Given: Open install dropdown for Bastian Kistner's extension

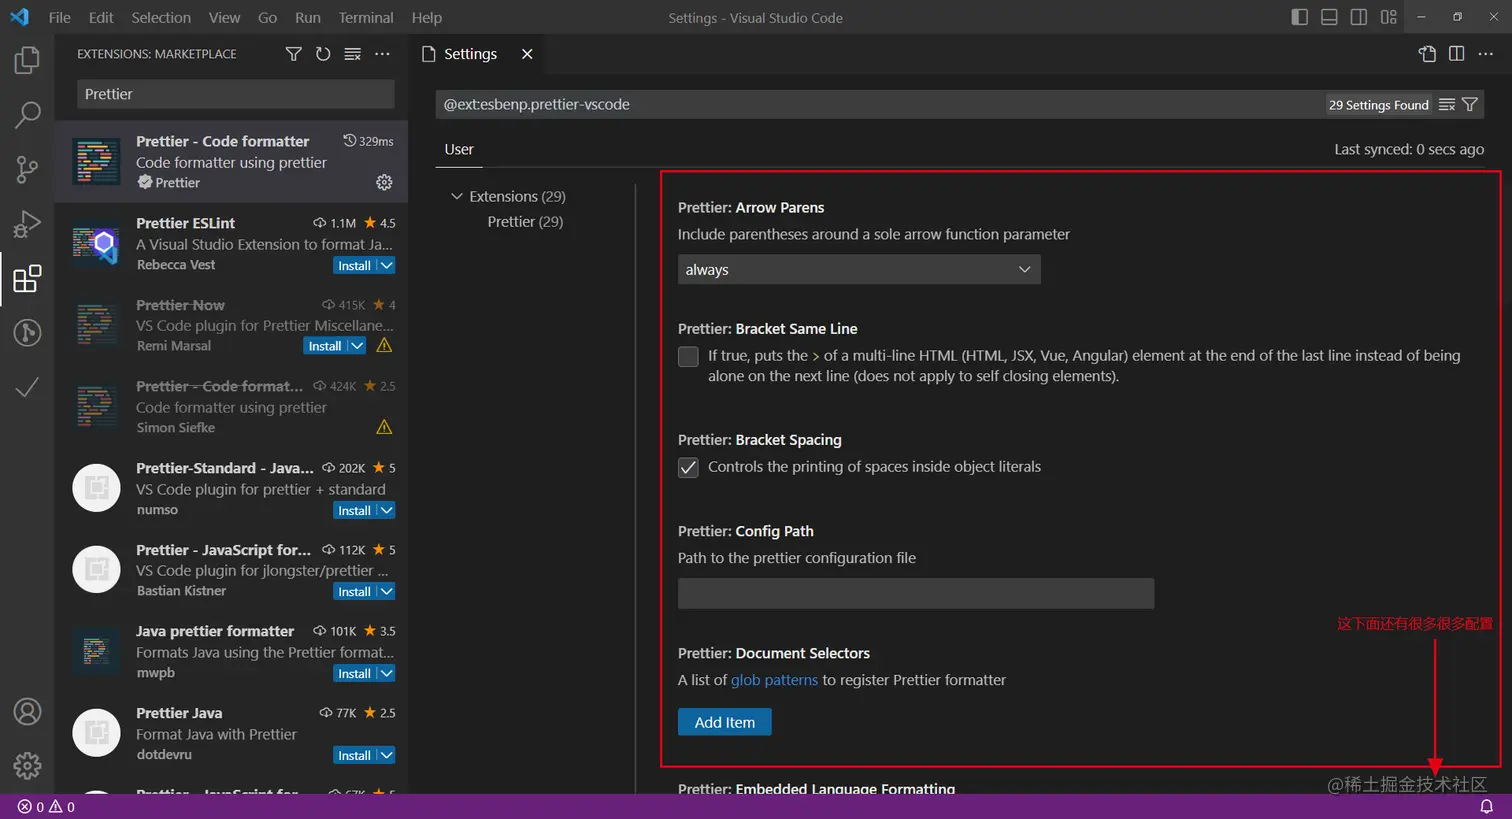Looking at the screenshot, I should 386,592.
